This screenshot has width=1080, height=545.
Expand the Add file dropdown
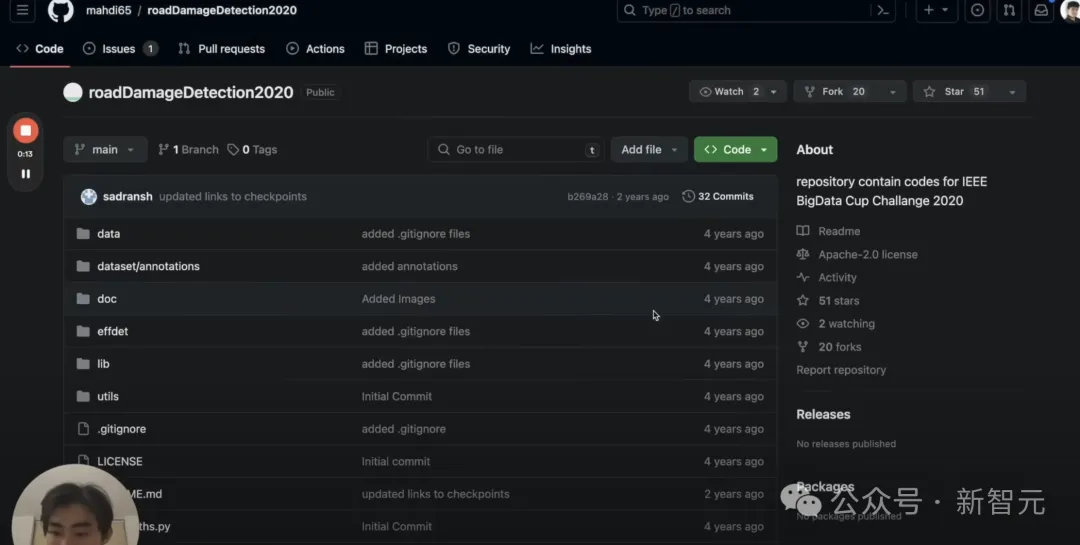pos(649,150)
